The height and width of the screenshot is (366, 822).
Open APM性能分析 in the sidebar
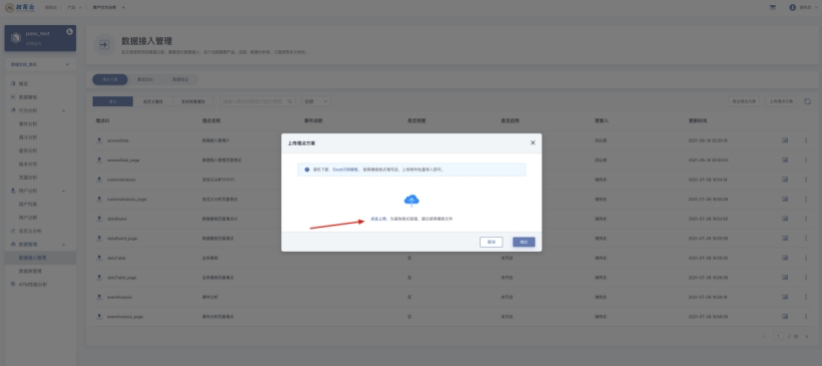pos(33,284)
